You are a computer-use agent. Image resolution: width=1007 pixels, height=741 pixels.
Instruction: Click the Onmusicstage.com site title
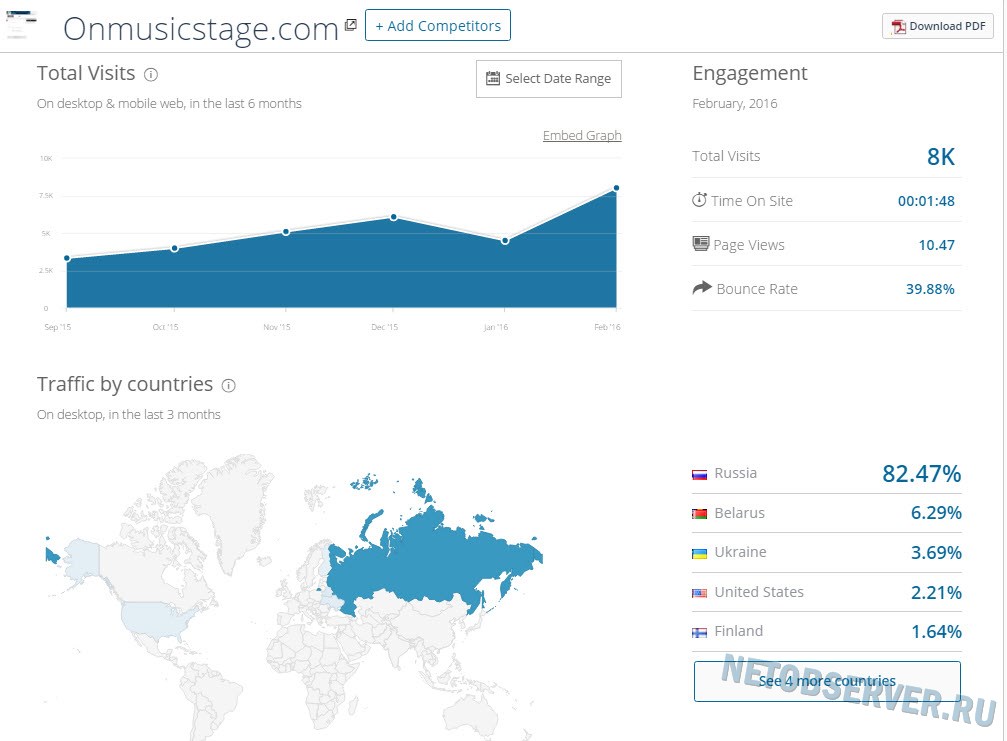(x=200, y=28)
